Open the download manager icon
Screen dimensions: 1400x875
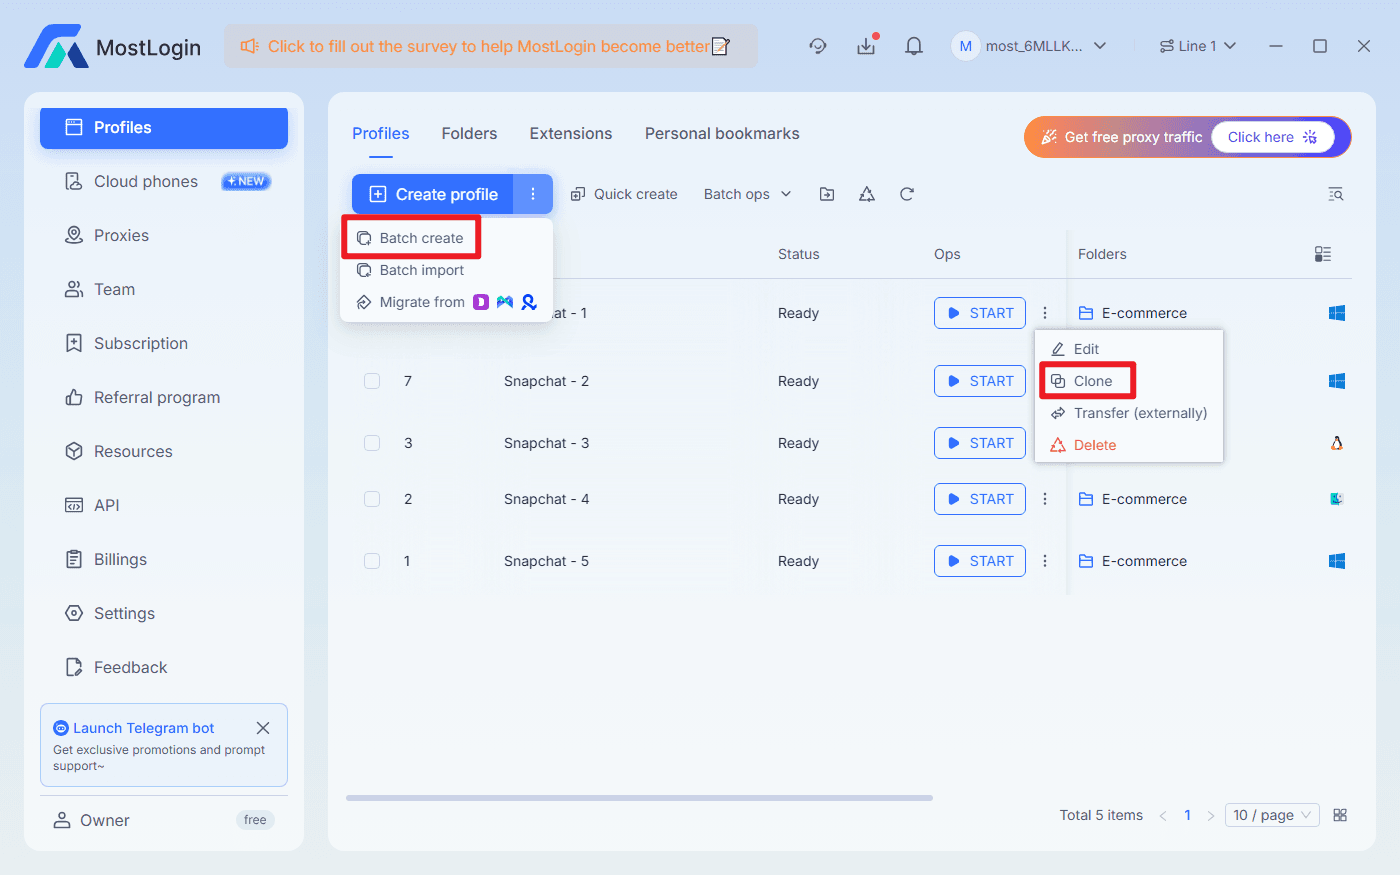click(866, 46)
